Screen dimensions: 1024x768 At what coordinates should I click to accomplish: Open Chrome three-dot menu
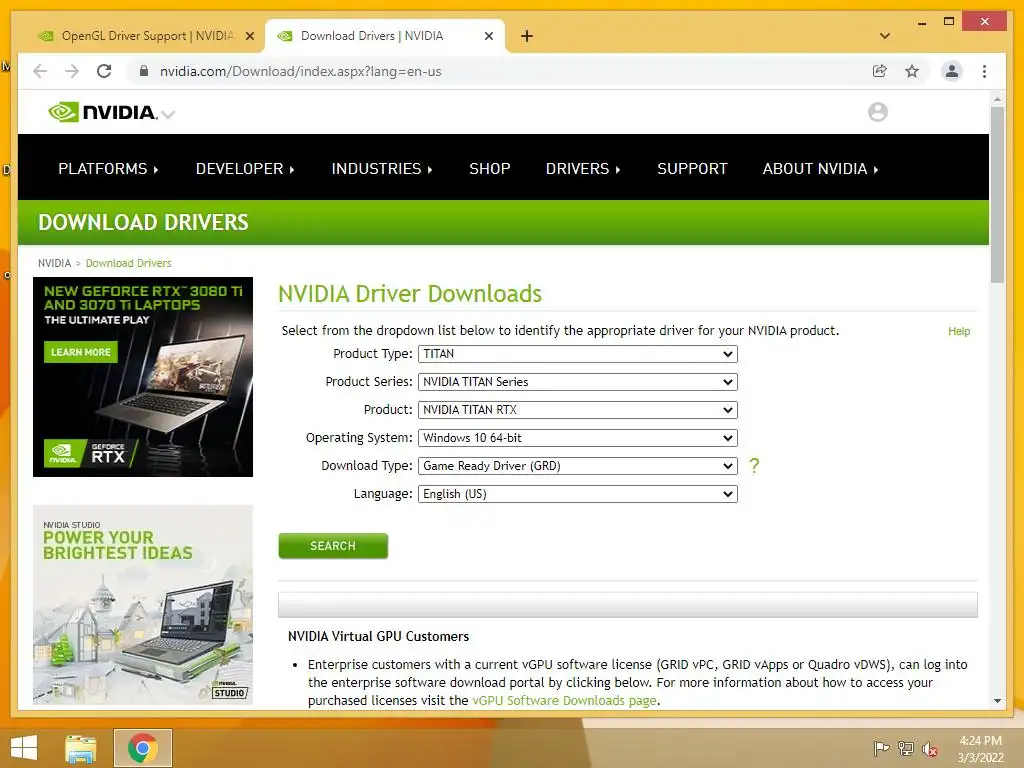click(x=984, y=71)
